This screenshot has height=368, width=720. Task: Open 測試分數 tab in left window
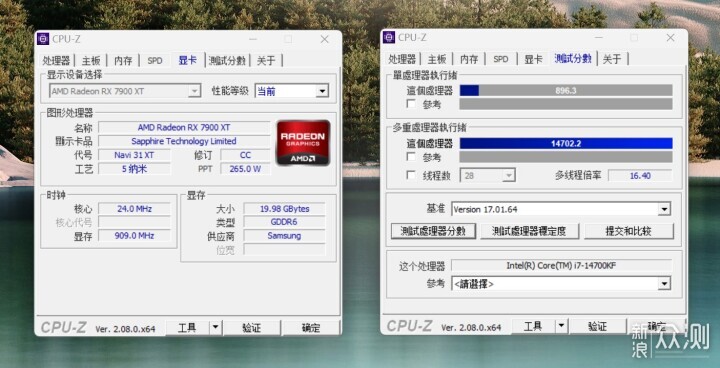tap(227, 61)
